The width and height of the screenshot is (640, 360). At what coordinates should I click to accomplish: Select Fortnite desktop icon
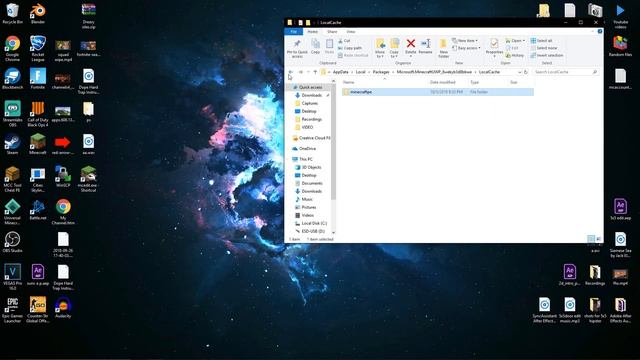tap(38, 79)
